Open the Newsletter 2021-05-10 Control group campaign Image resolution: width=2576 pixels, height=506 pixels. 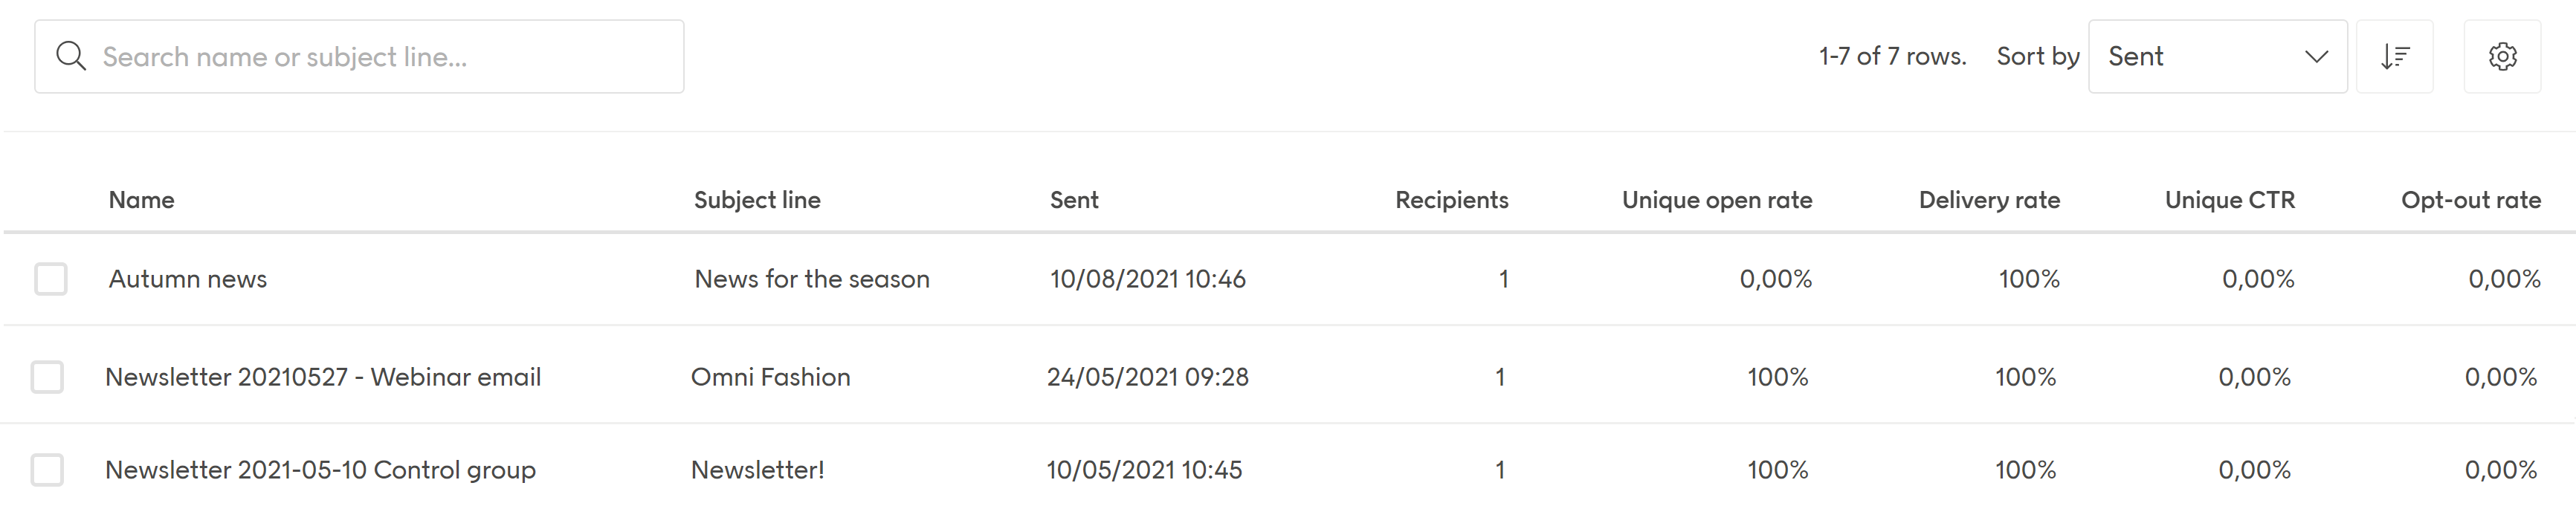click(321, 469)
